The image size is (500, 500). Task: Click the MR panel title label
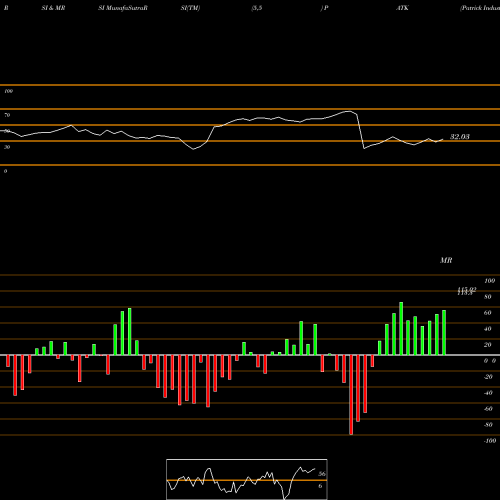coord(446,260)
